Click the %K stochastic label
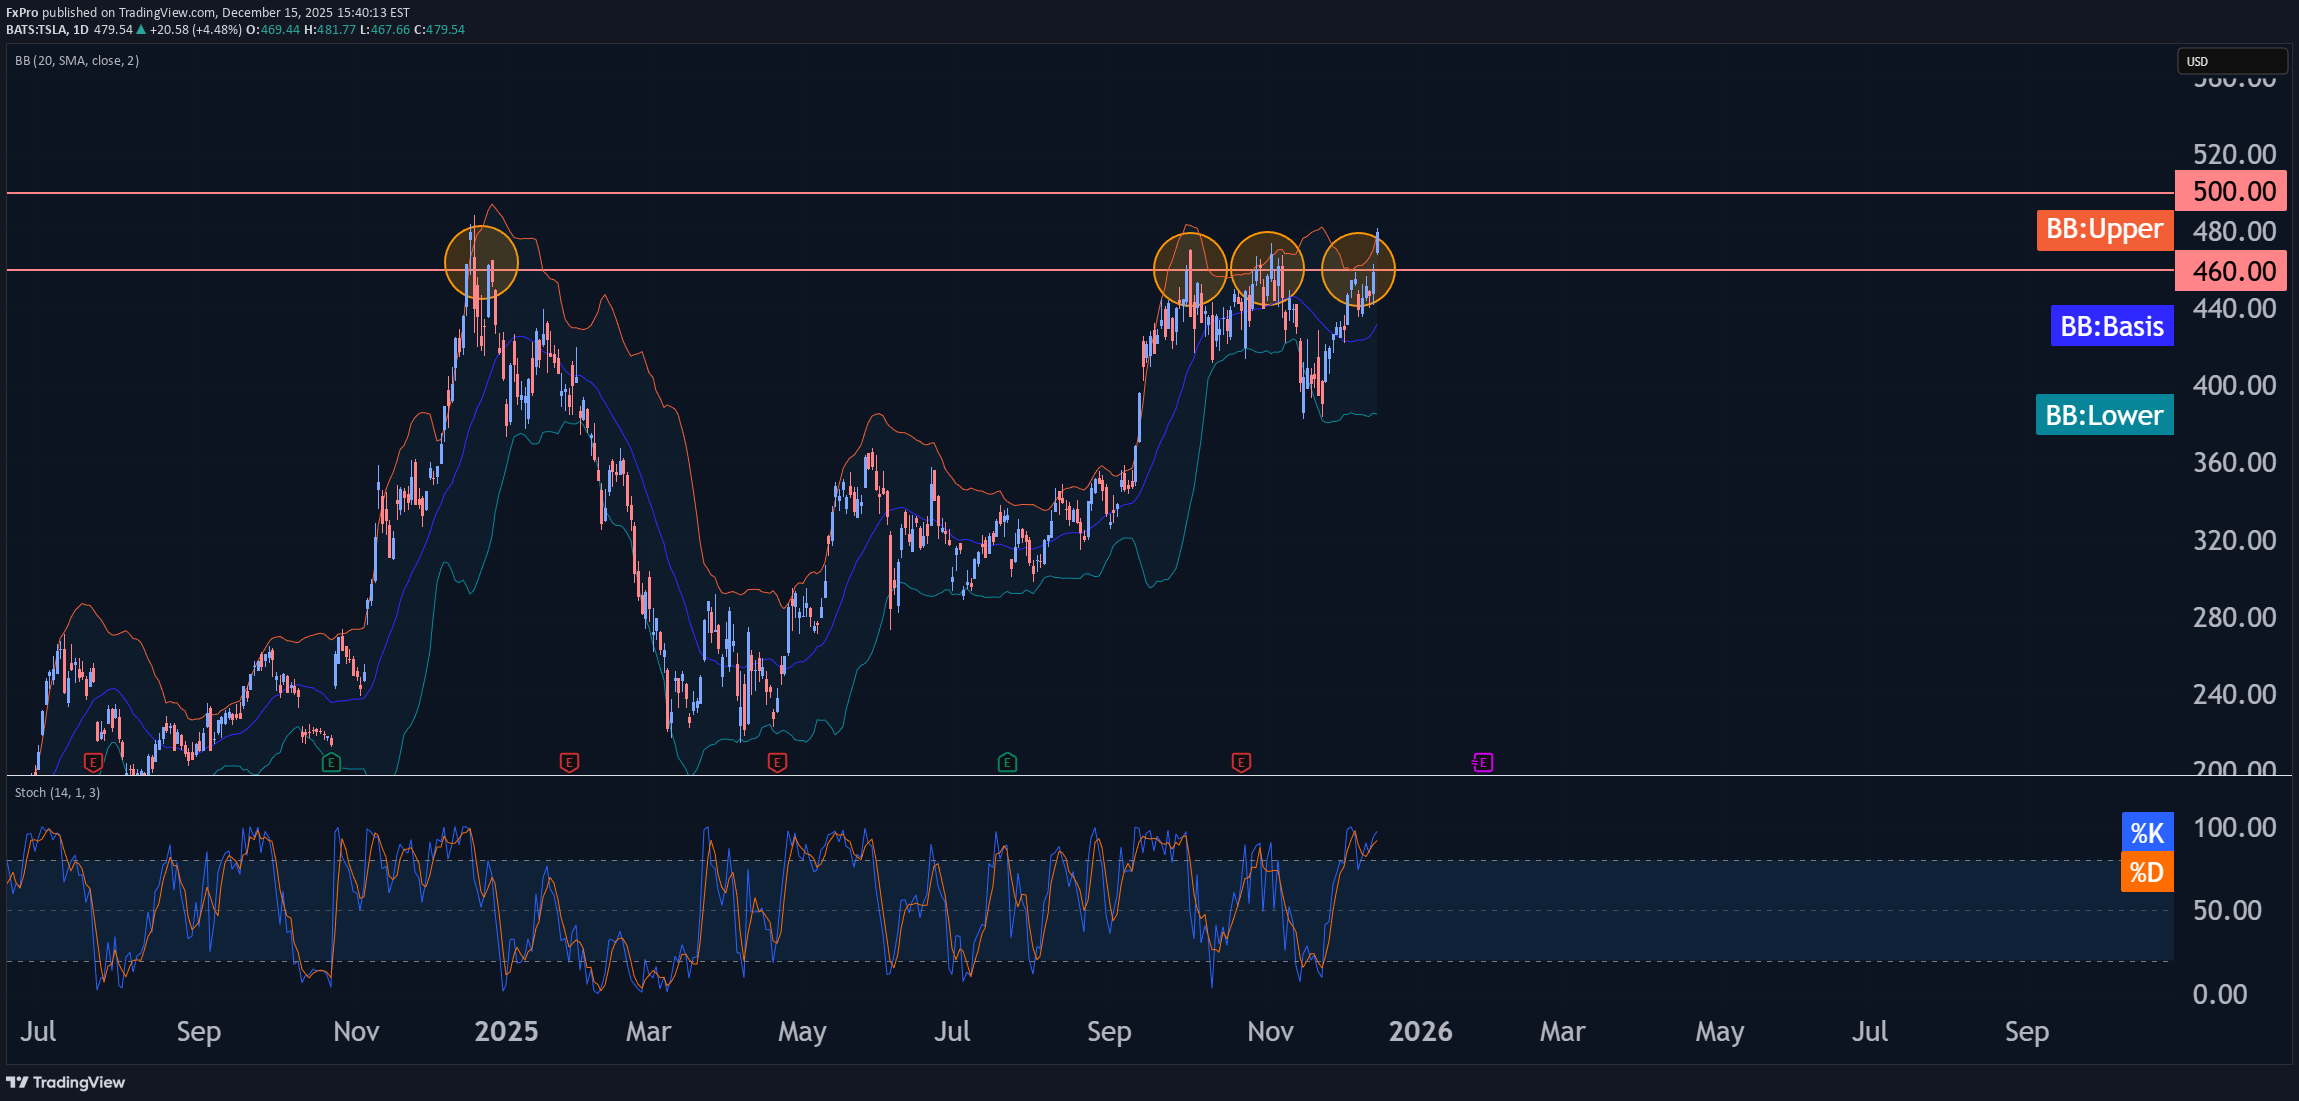 pyautogui.click(x=2147, y=832)
